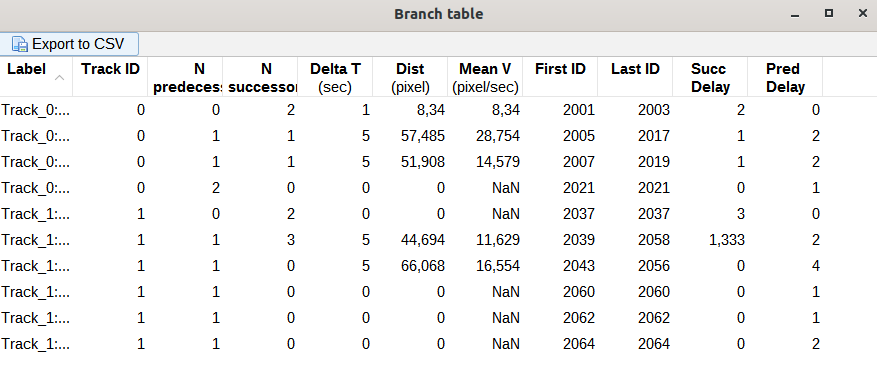This screenshot has height=369, width=877.
Task: Select the cell showing 16,554
Action: 485,266
